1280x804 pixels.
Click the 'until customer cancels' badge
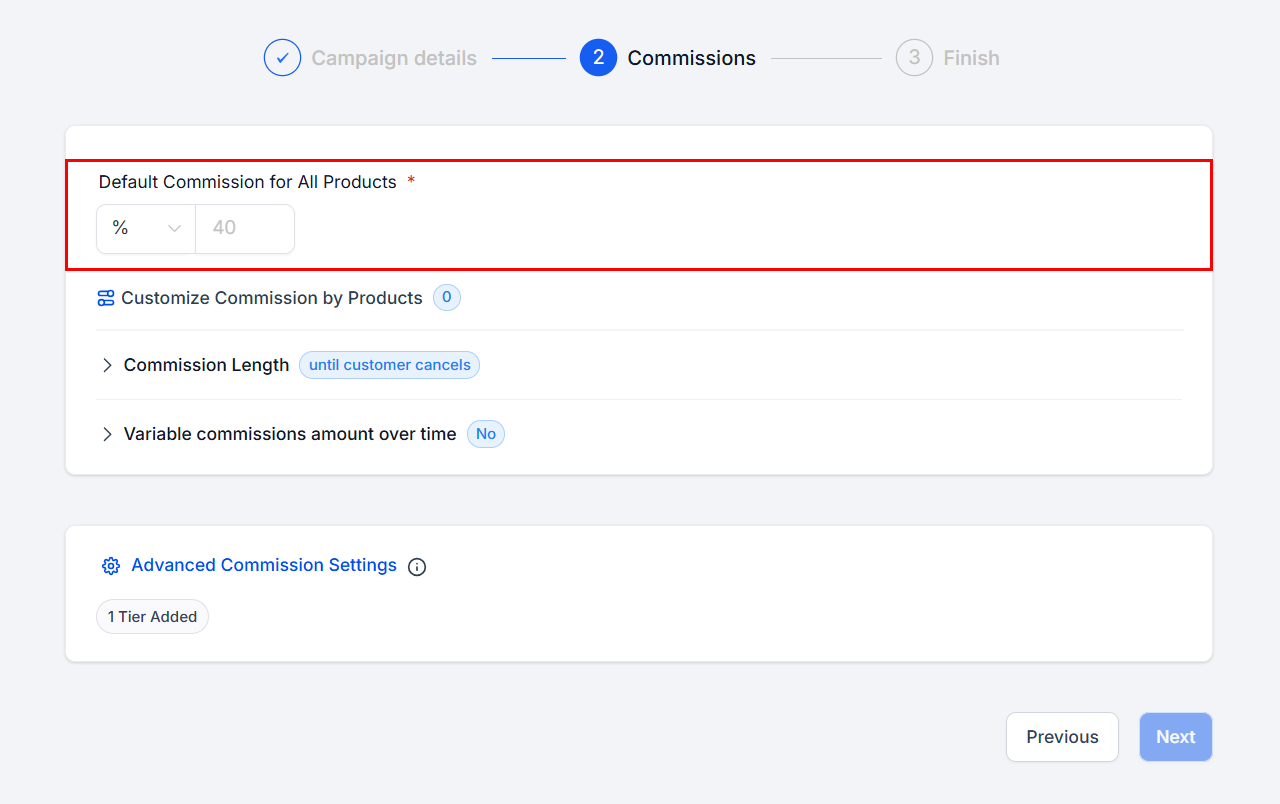[x=389, y=365]
